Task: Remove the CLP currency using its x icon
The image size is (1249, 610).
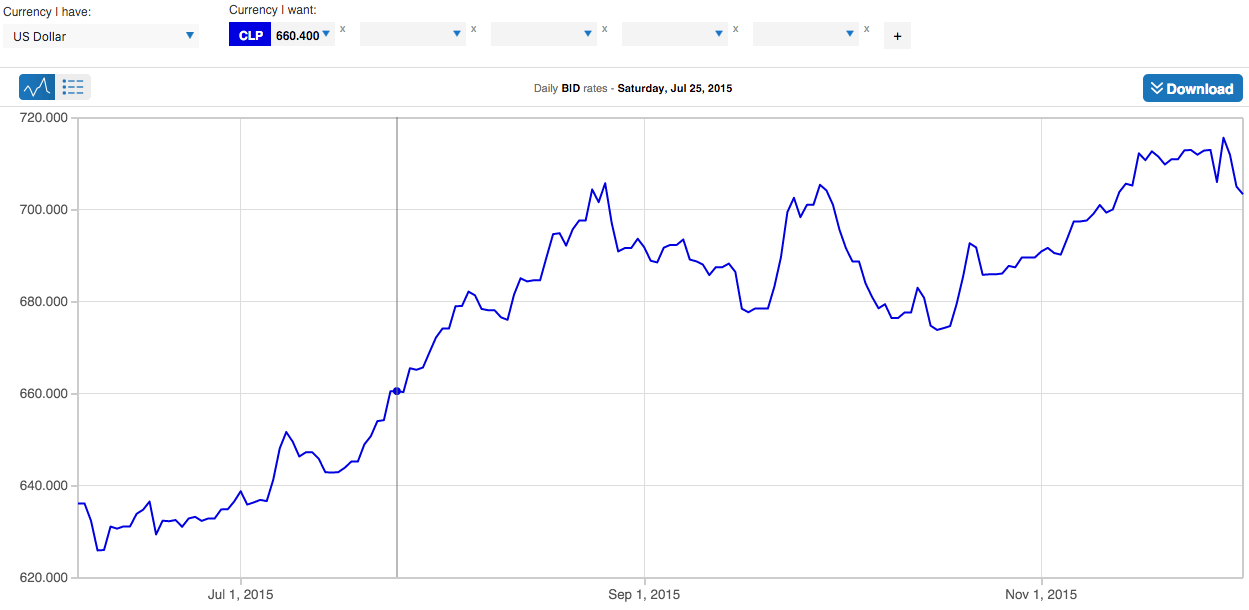Action: pos(342,29)
